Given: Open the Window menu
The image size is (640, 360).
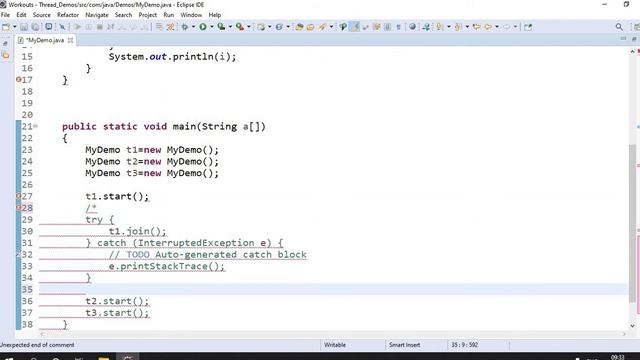Looking at the screenshot, I should (x=191, y=15).
